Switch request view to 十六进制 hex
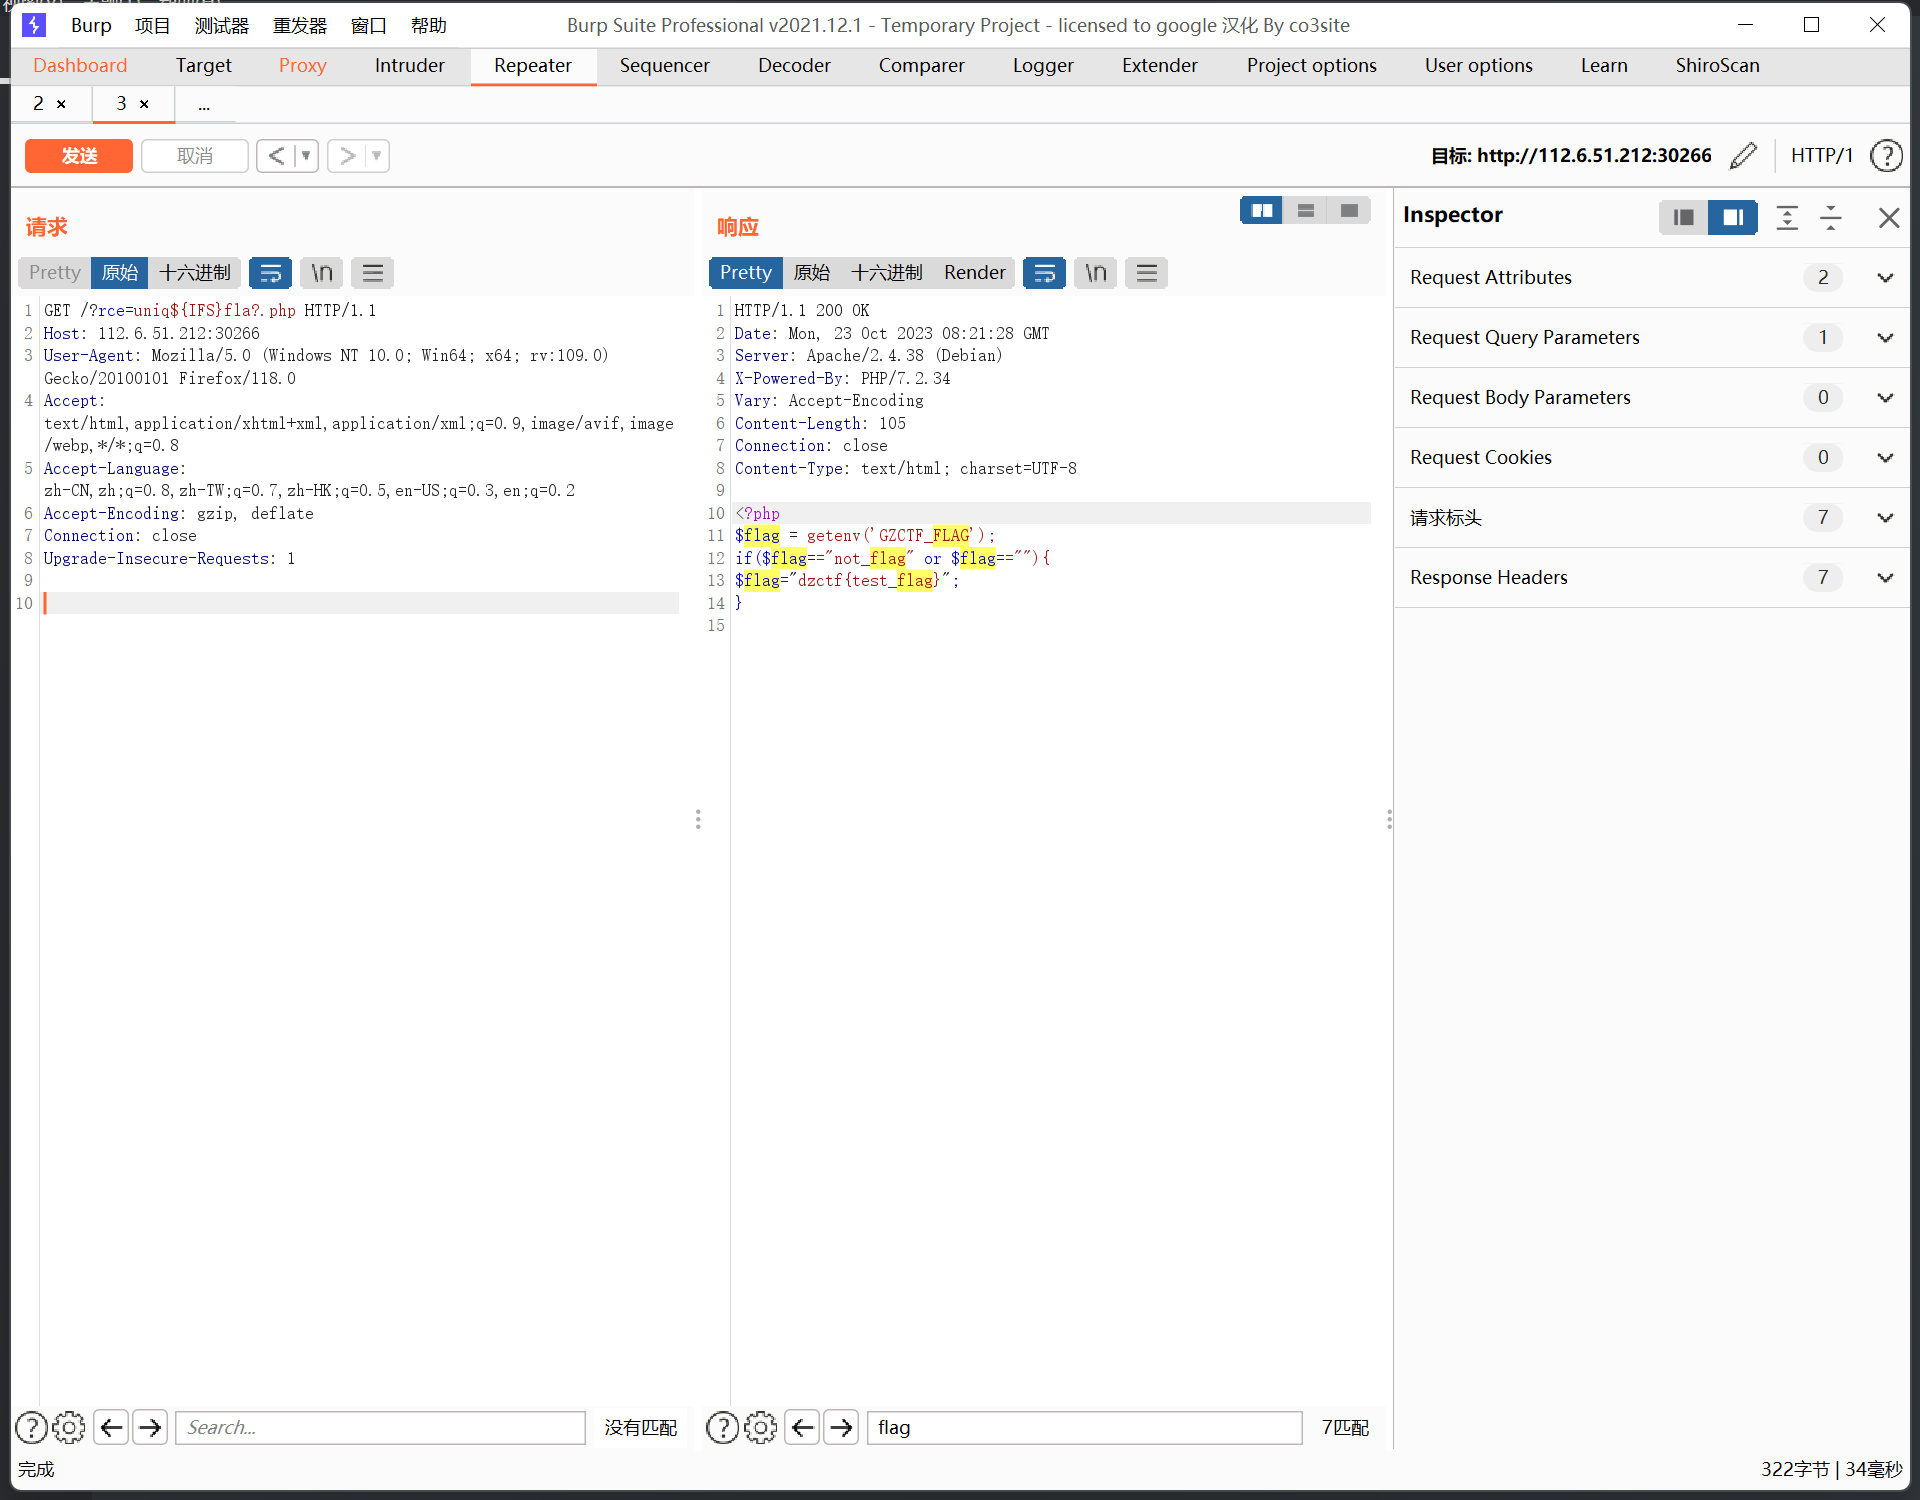Image resolution: width=1920 pixels, height=1500 pixels. click(x=194, y=273)
